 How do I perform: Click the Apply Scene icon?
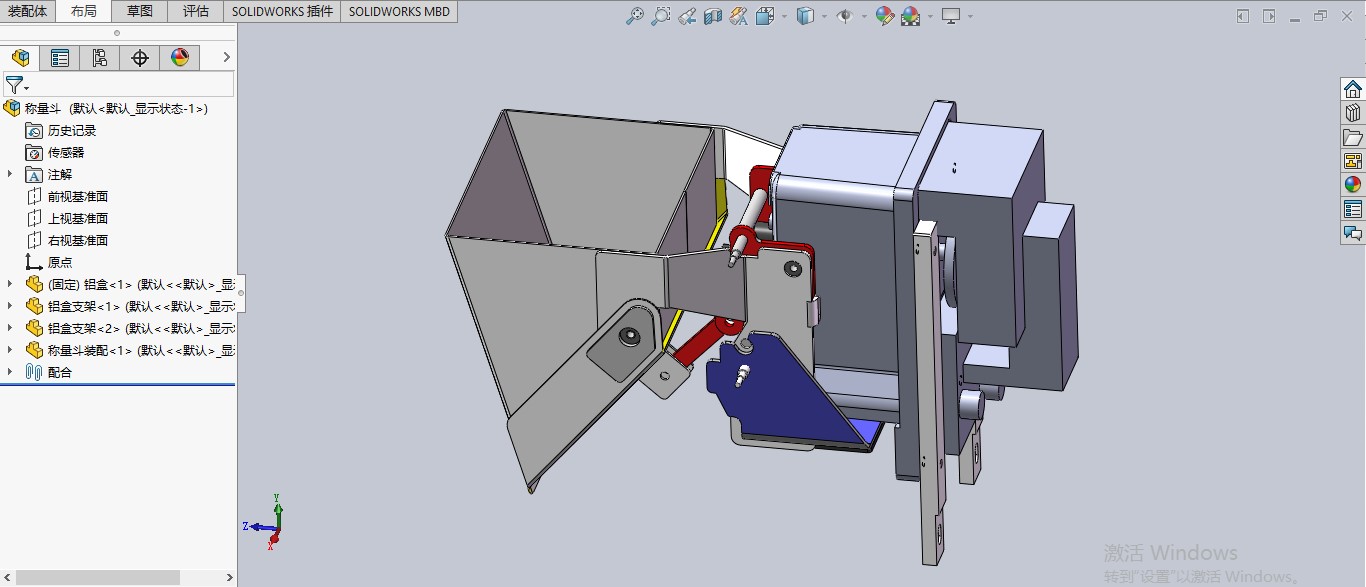tap(910, 16)
